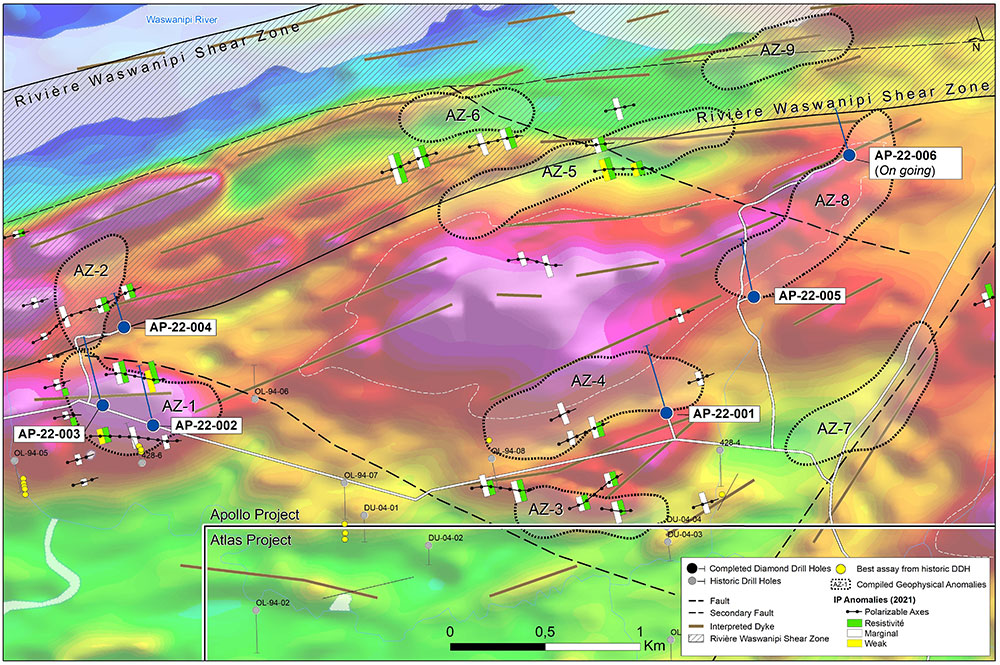
Task: Click the white Marginal legend swatch
Action: [x=855, y=633]
